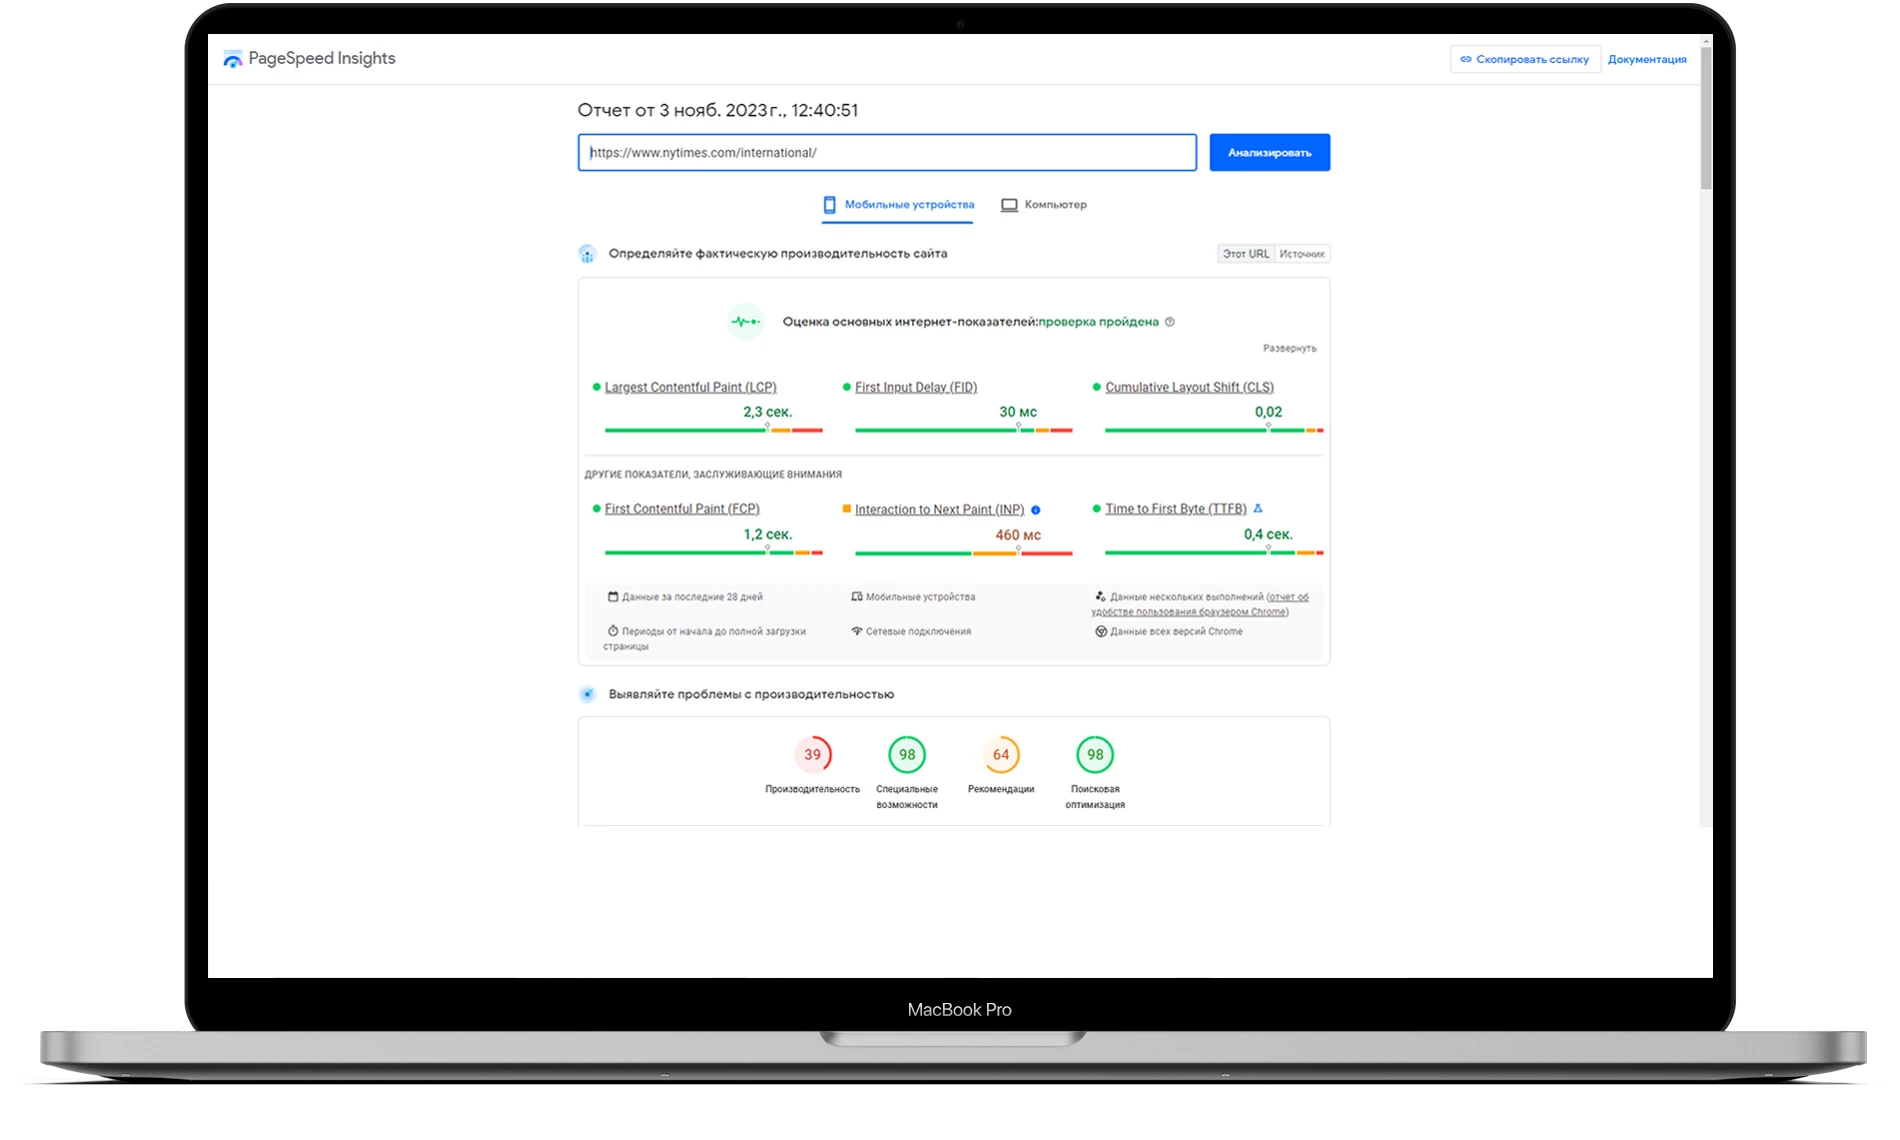This screenshot has height=1140, width=1900.
Task: Click the INP value 460 мс
Action: click(x=1018, y=535)
